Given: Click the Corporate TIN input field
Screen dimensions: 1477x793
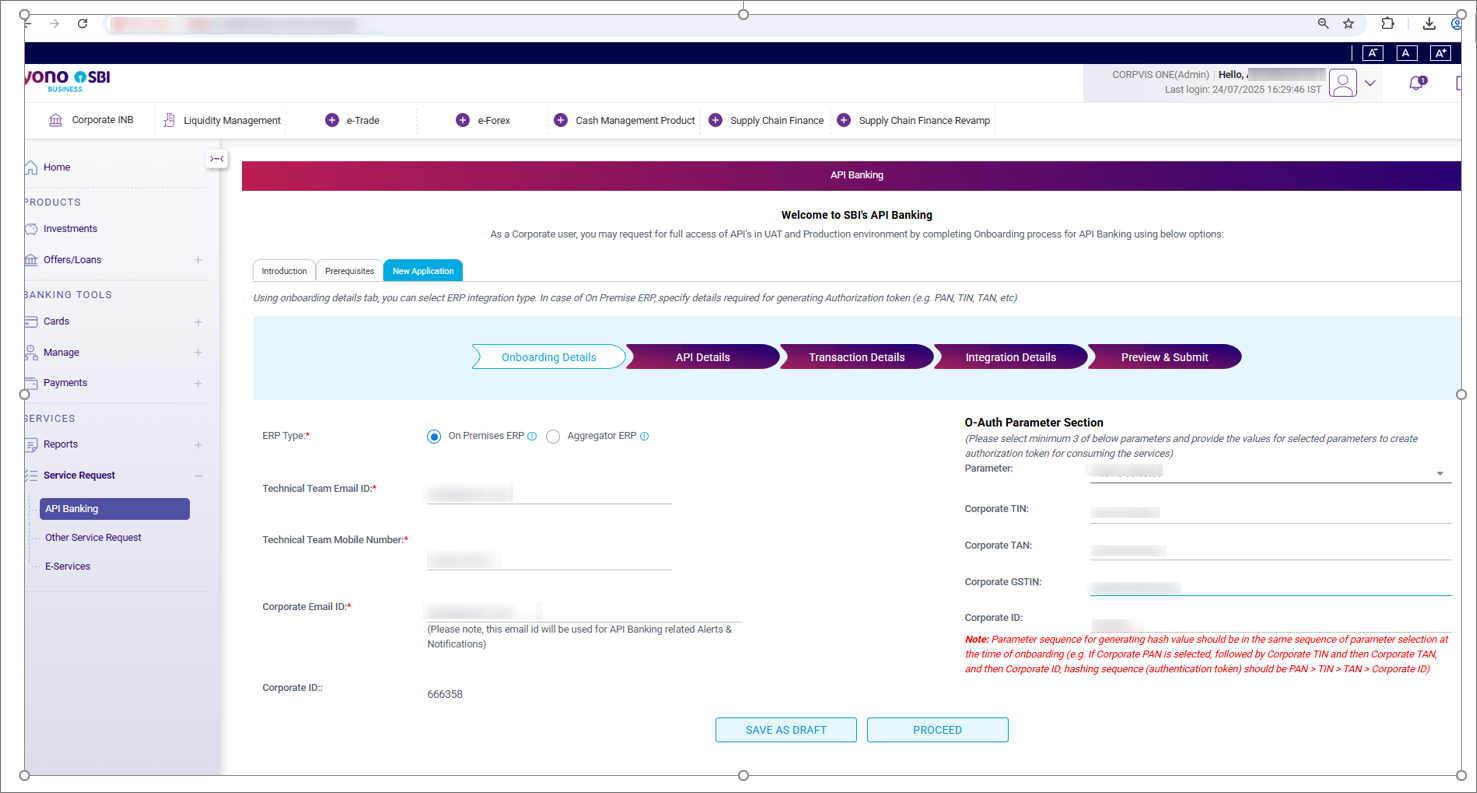Looking at the screenshot, I should pyautogui.click(x=1270, y=512).
